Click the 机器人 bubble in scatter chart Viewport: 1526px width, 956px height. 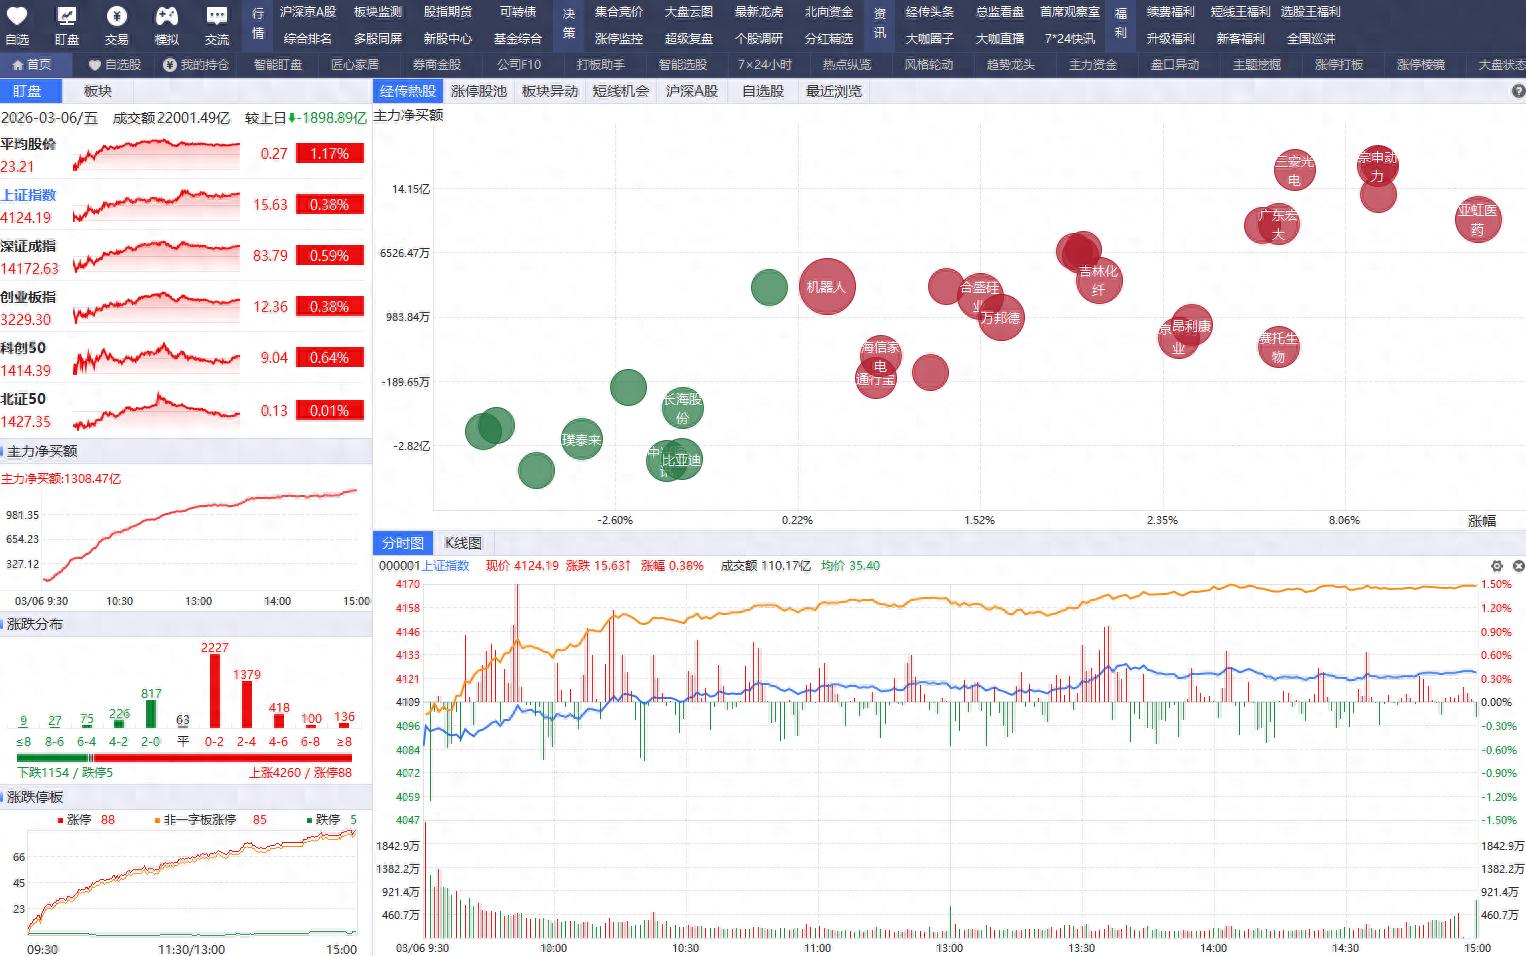(826, 287)
